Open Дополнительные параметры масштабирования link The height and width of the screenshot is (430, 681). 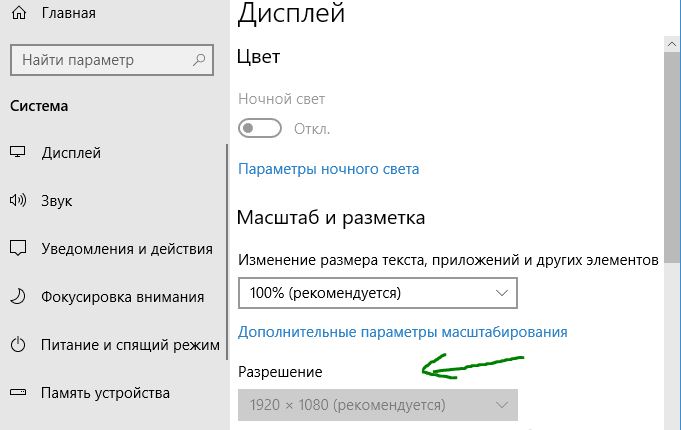click(x=403, y=332)
